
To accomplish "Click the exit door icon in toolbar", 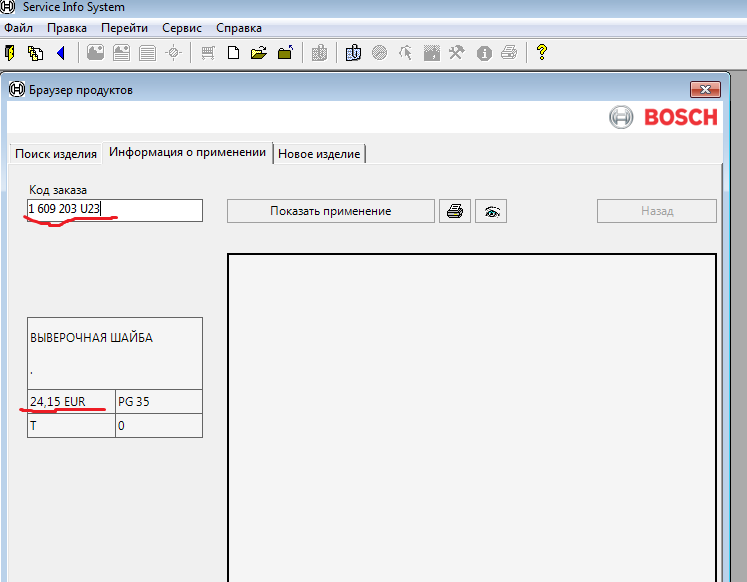I will click(x=10, y=53).
